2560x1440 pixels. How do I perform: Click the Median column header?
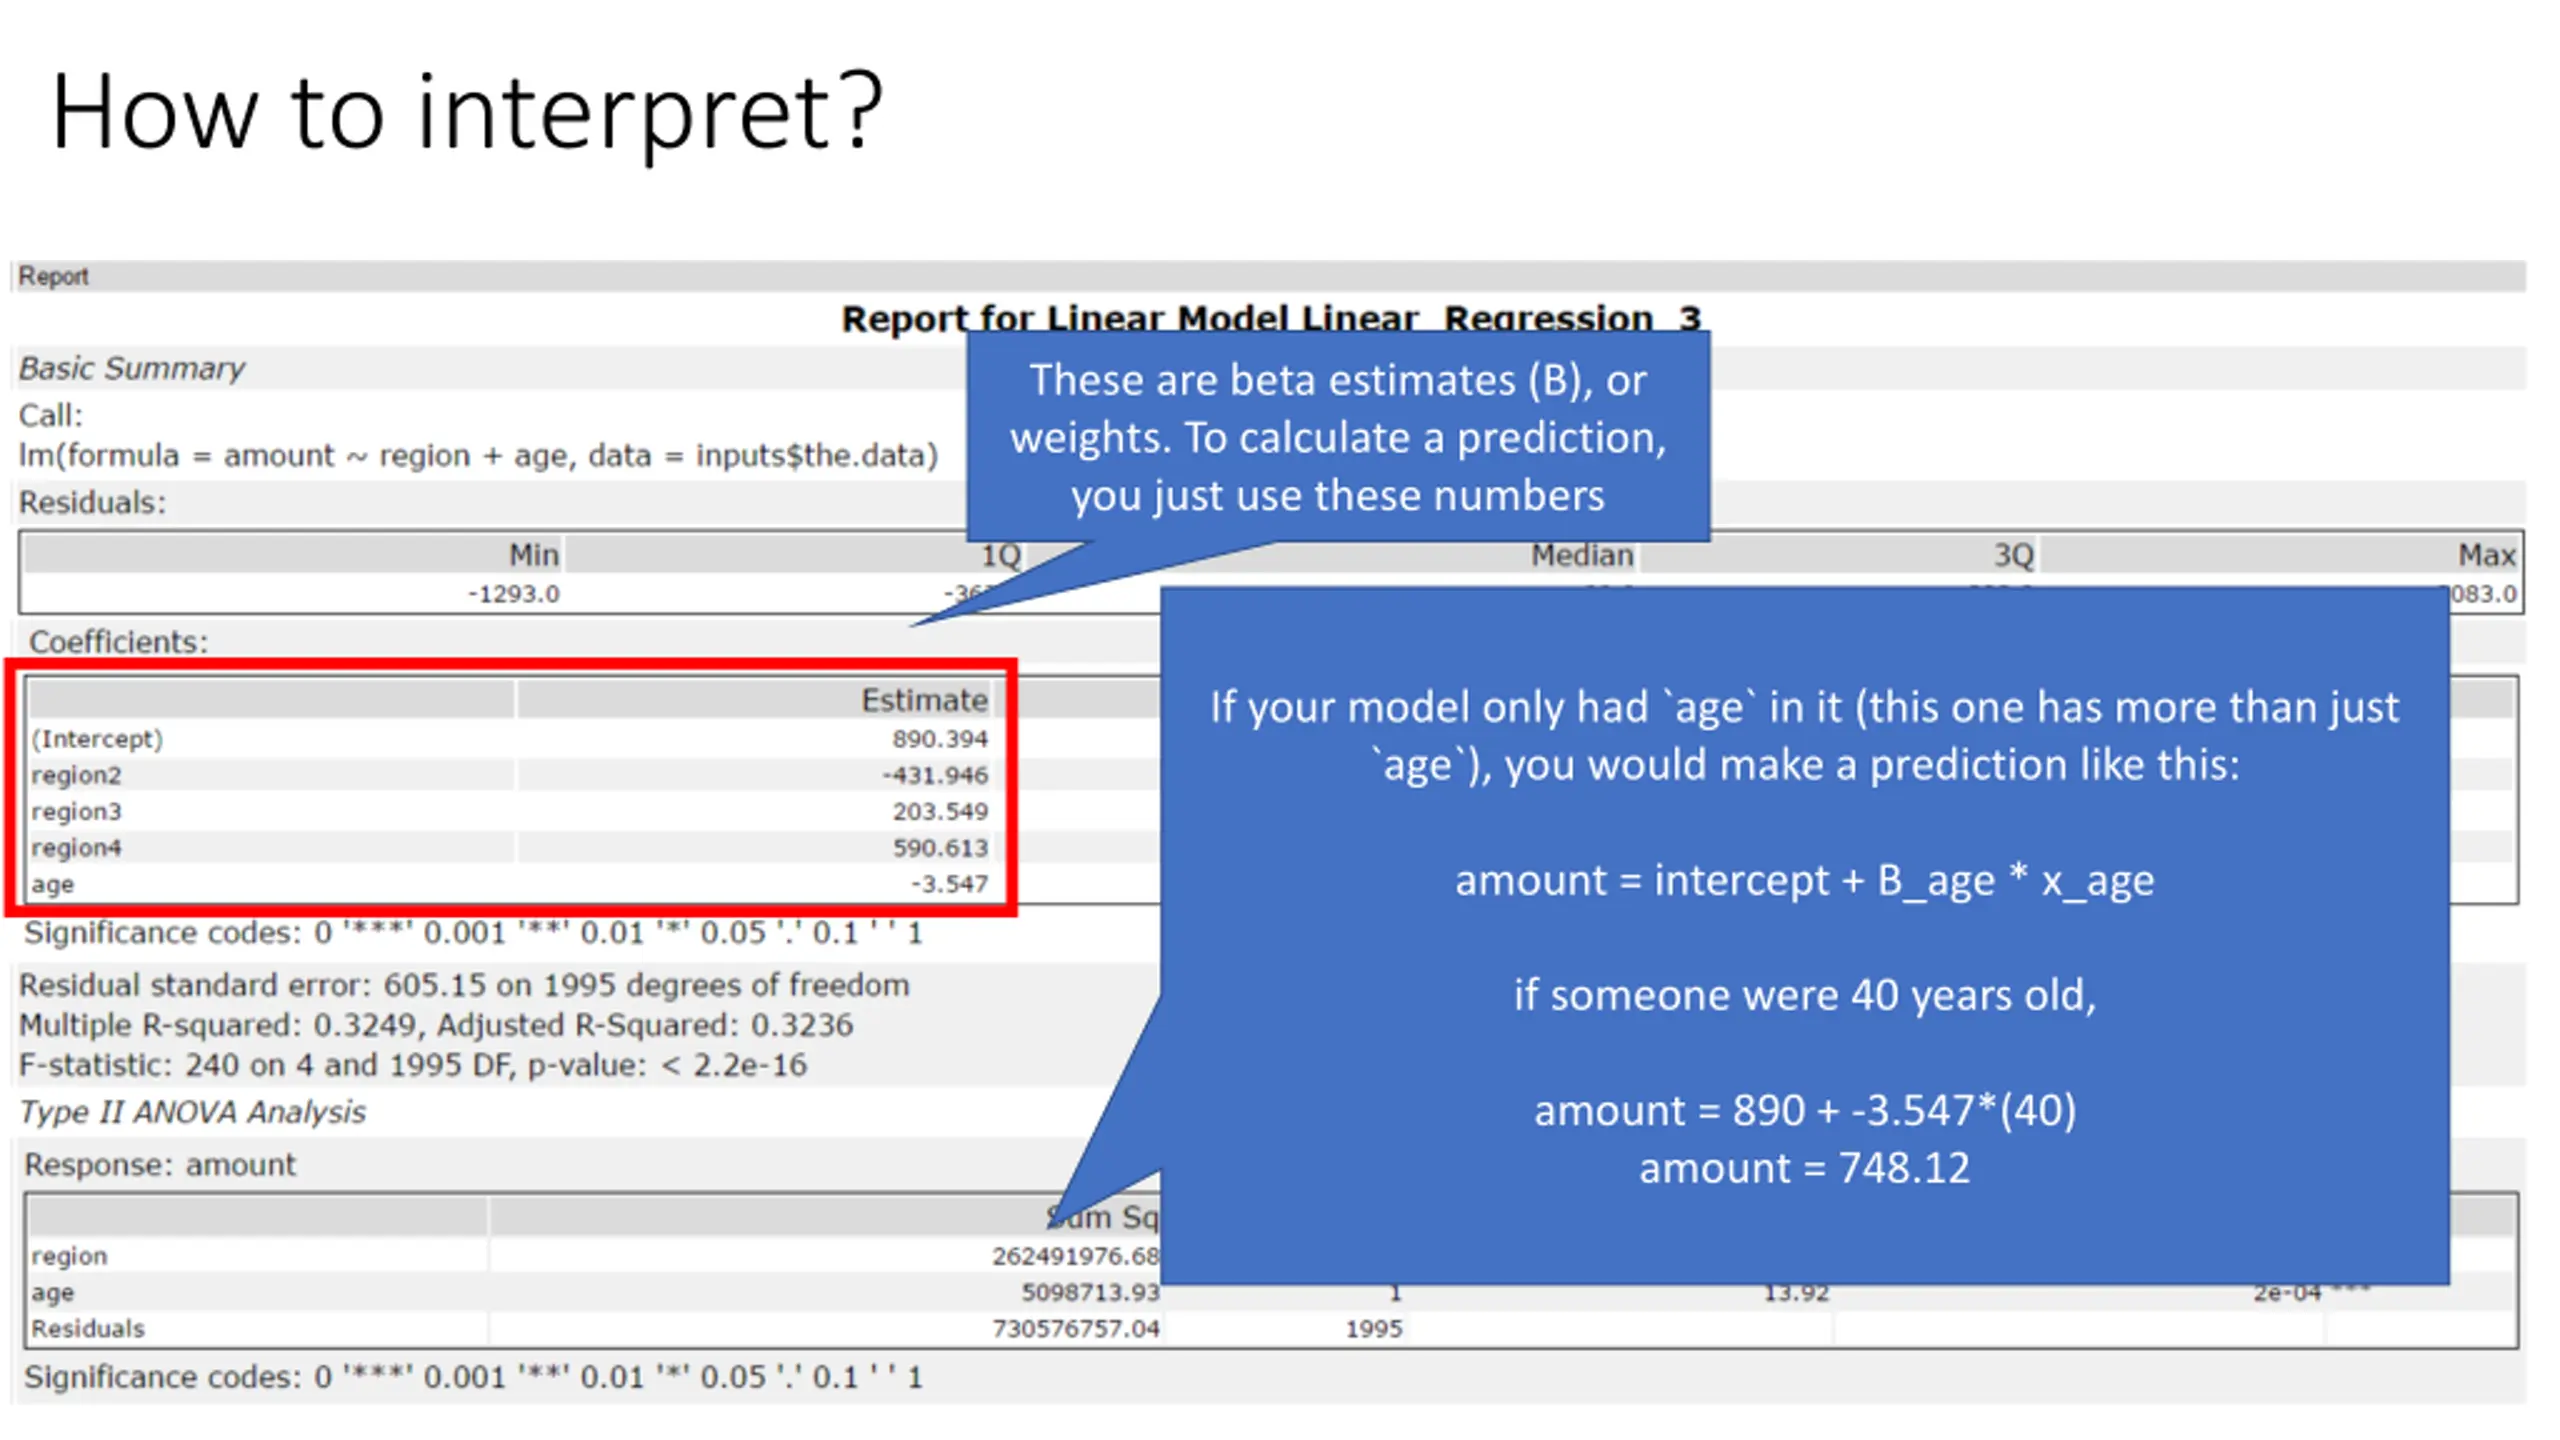coord(1581,555)
